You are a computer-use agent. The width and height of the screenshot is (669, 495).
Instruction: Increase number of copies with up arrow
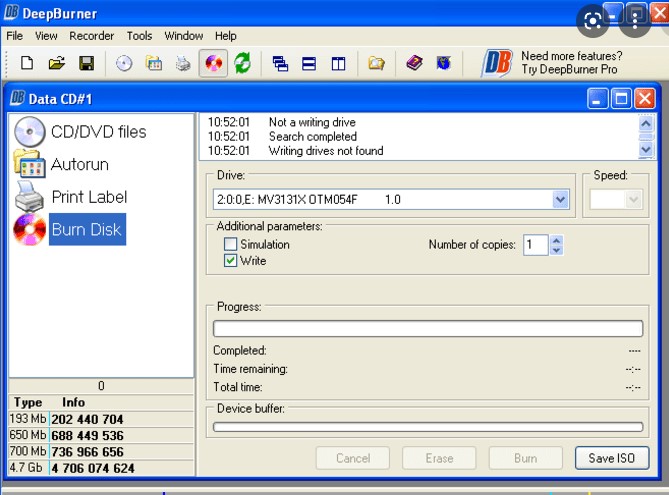coord(556,241)
